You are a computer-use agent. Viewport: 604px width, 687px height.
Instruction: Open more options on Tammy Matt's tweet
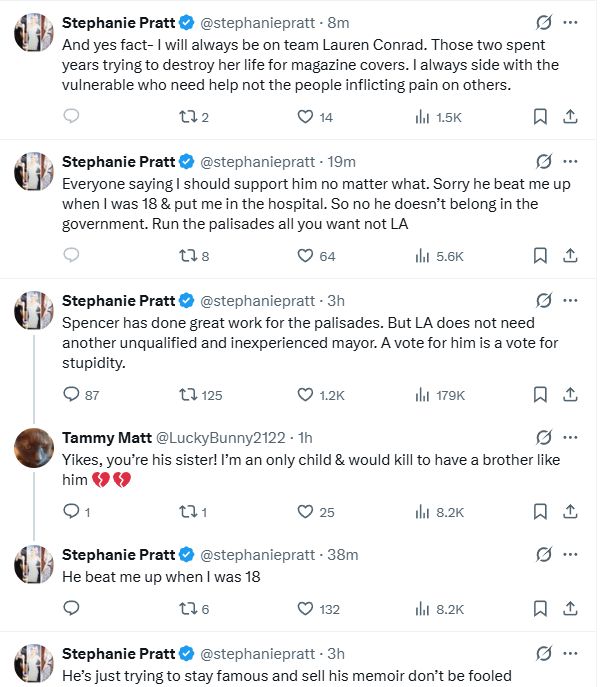pos(570,437)
